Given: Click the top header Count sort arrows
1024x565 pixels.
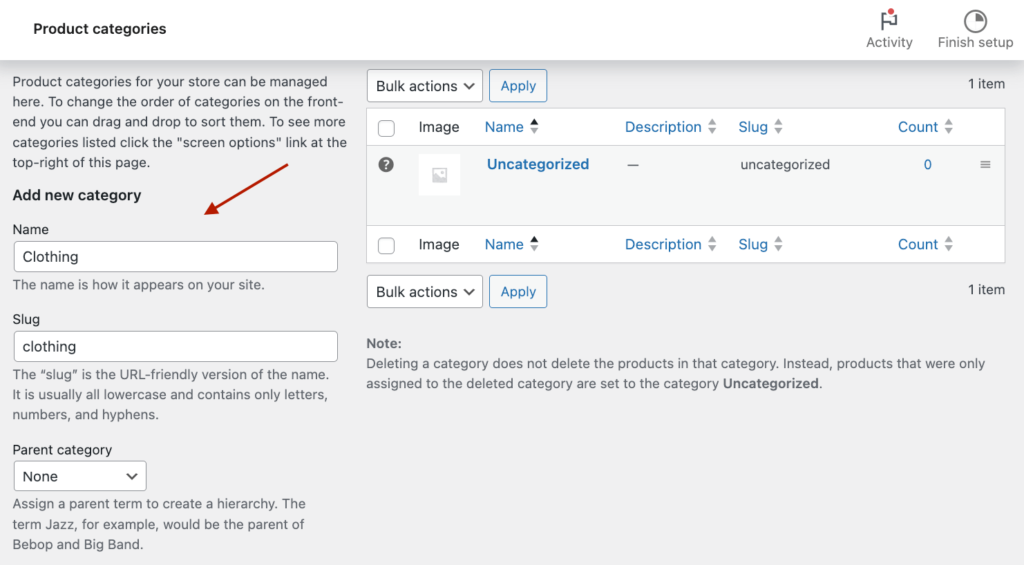Looking at the screenshot, I should (x=948, y=126).
